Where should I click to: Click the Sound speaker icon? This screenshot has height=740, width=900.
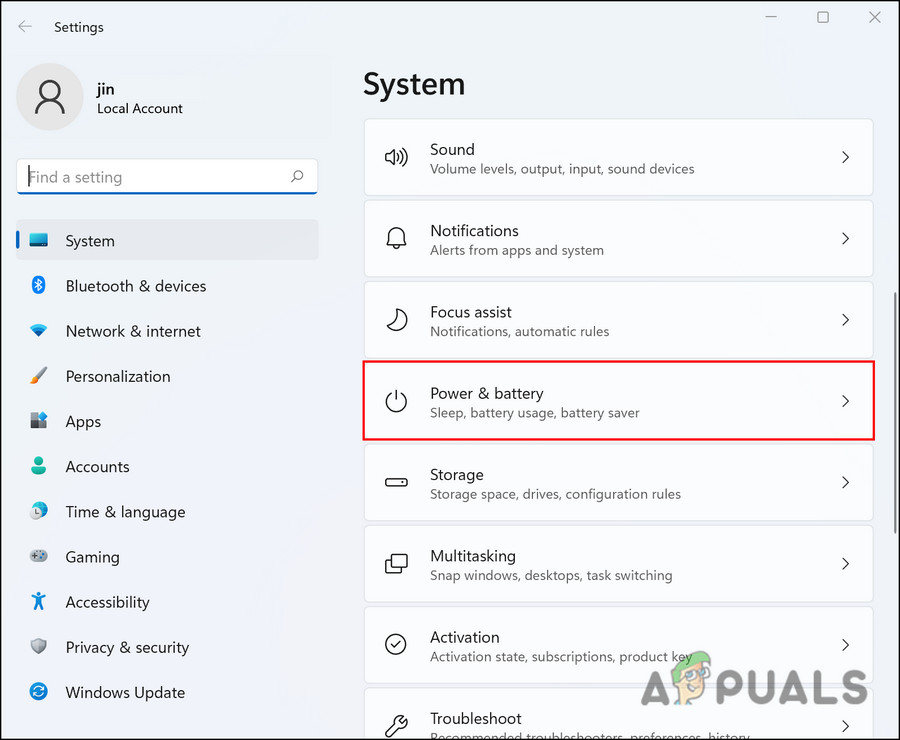click(x=397, y=158)
